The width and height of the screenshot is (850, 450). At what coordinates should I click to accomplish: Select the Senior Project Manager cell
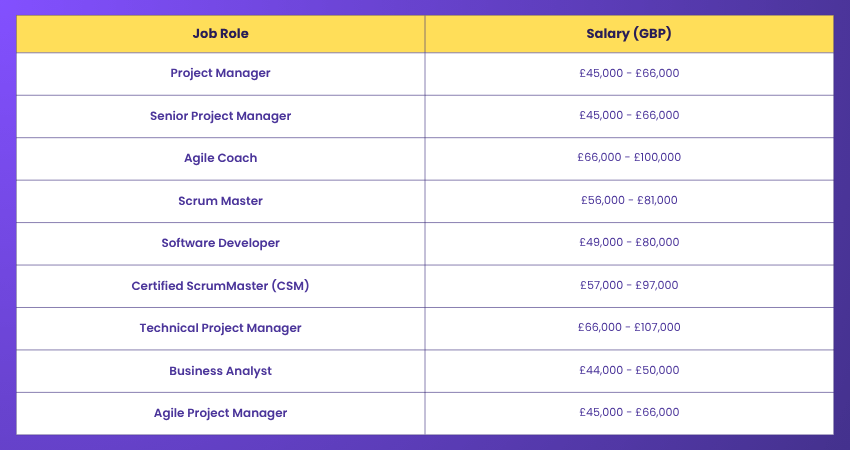point(220,116)
